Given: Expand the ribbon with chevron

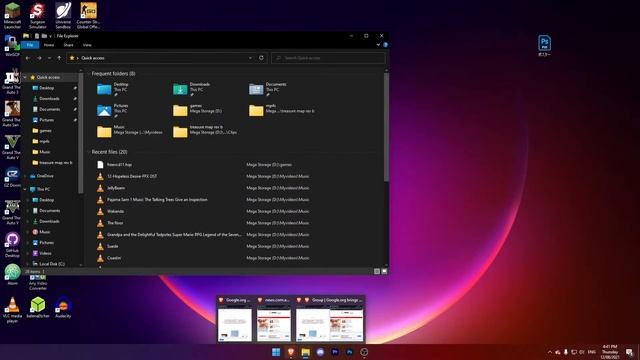Looking at the screenshot, I should (x=378, y=45).
